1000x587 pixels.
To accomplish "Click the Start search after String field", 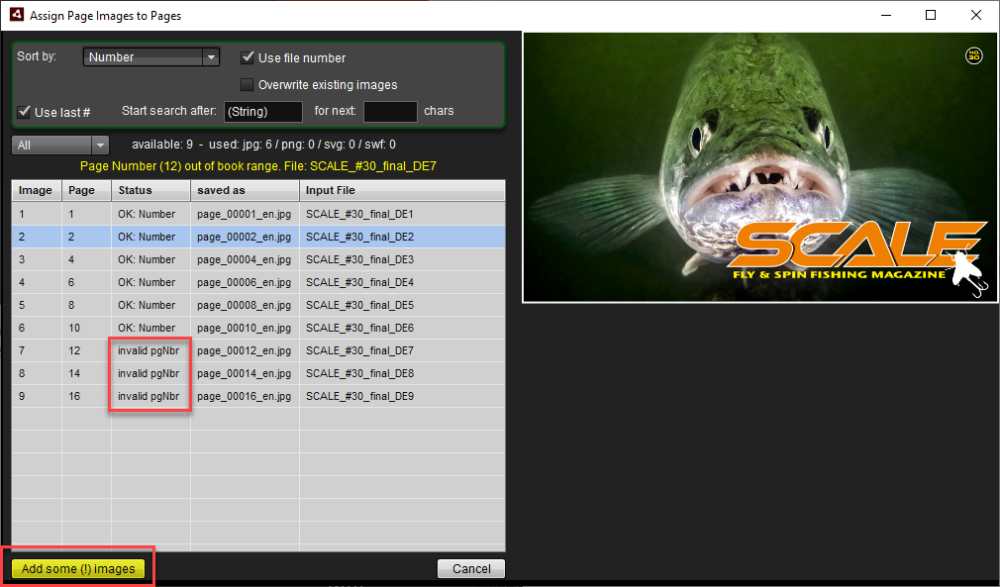I will click(263, 111).
